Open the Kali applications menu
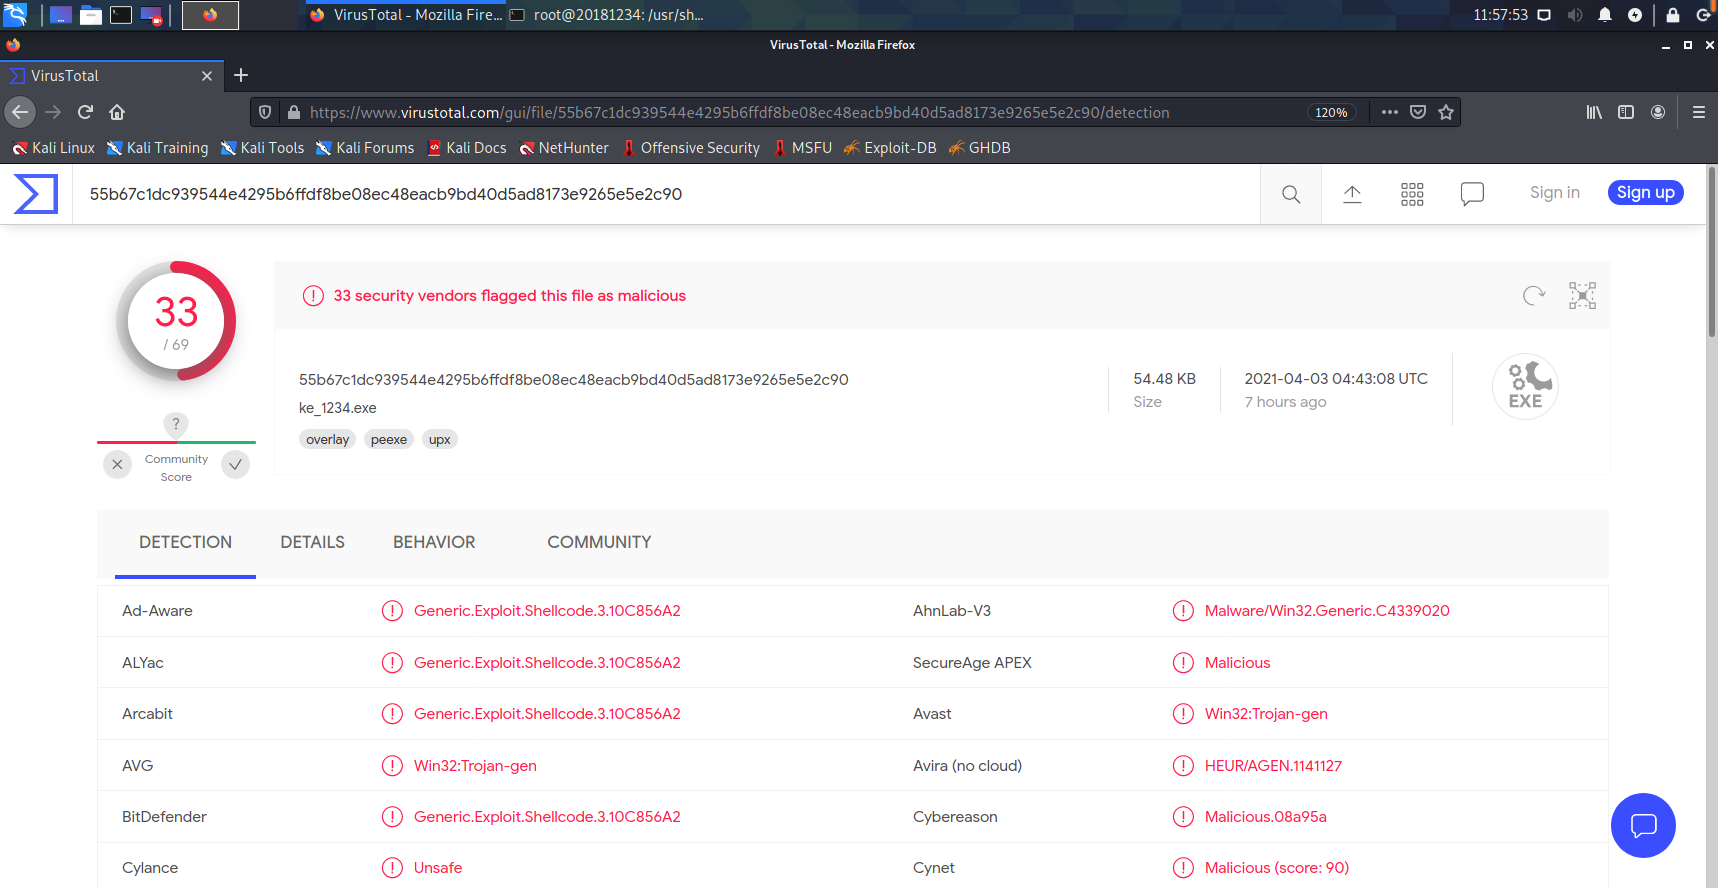Screen dimensions: 1718x888 [15, 15]
